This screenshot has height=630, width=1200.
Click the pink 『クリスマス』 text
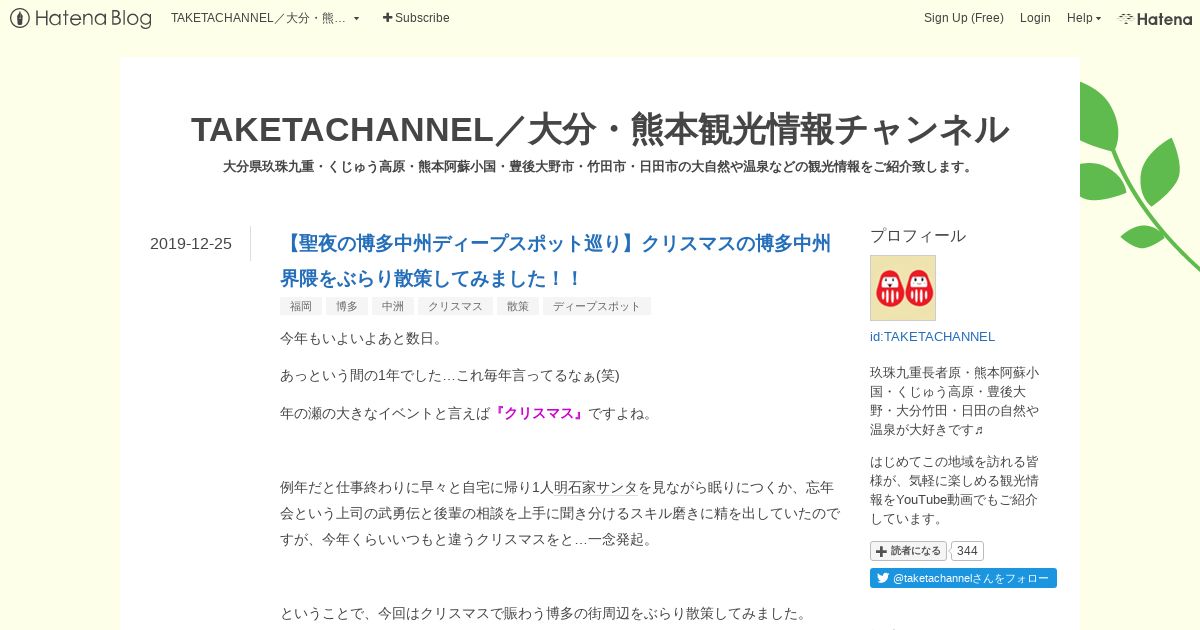point(539,413)
